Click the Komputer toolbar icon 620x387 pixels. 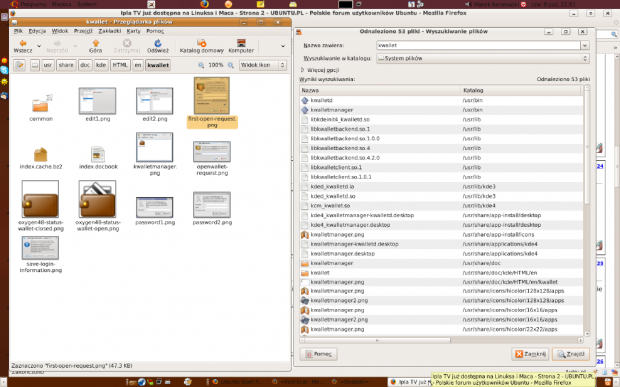241,43
